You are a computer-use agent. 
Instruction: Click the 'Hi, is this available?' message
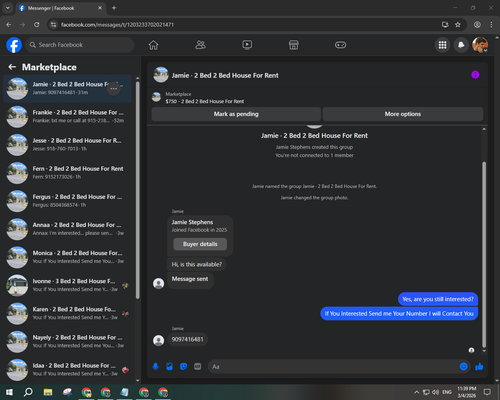[197, 264]
